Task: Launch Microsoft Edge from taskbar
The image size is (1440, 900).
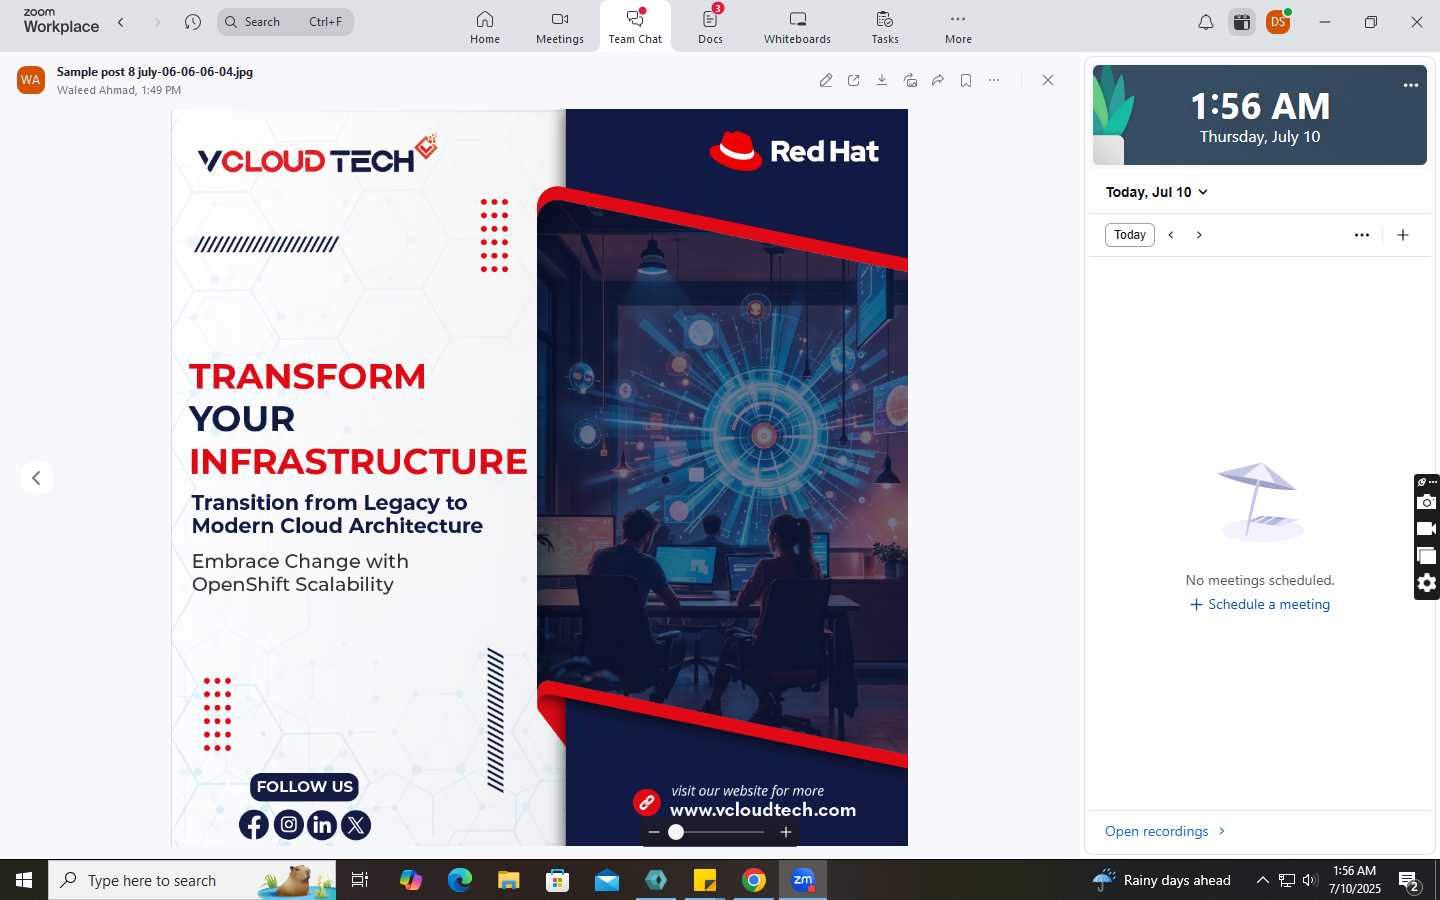Action: pos(460,880)
